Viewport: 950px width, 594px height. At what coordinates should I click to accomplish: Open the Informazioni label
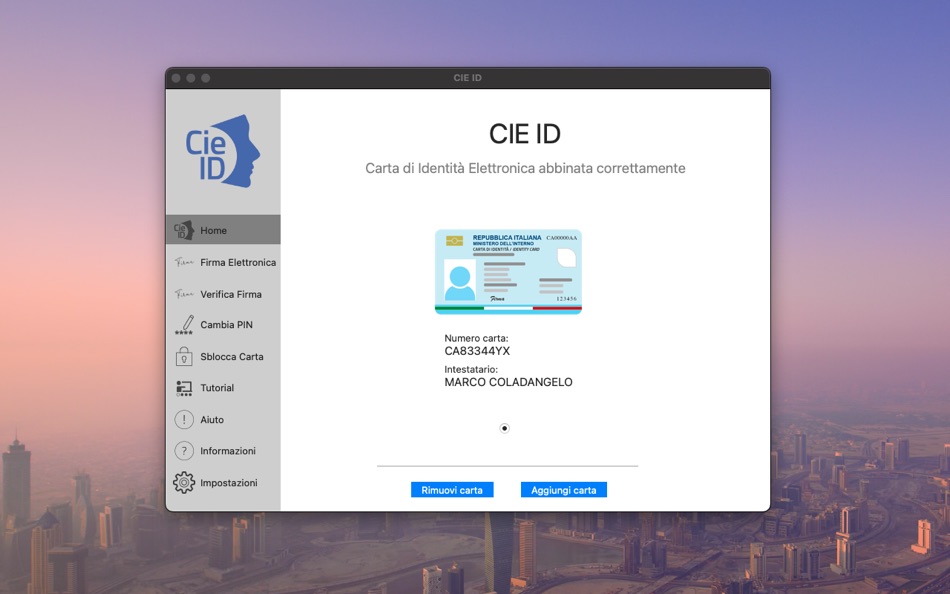tap(228, 451)
